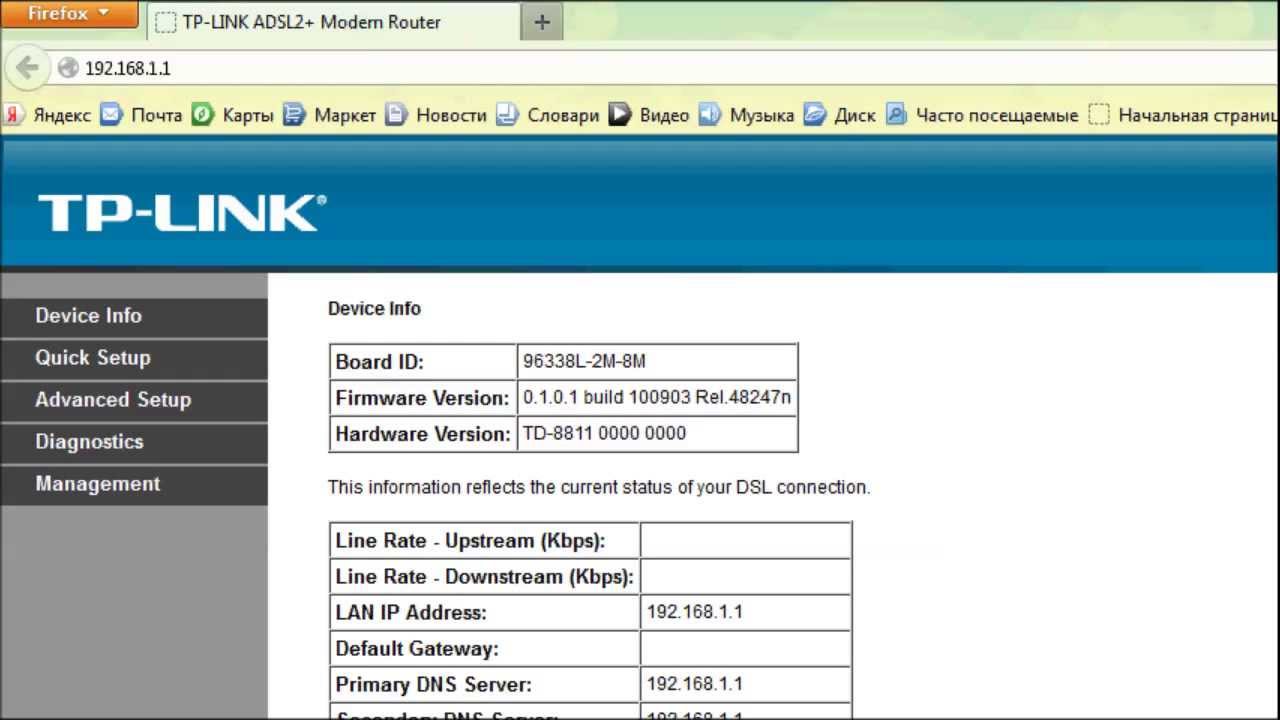Click the Диск bookmark icon
This screenshot has height=720, width=1280.
tap(815, 115)
